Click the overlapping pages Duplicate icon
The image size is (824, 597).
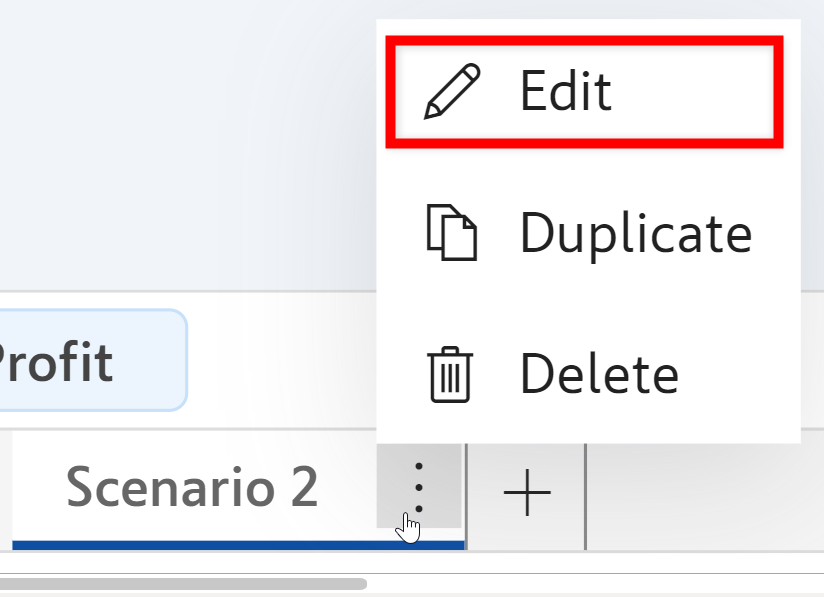tap(452, 233)
